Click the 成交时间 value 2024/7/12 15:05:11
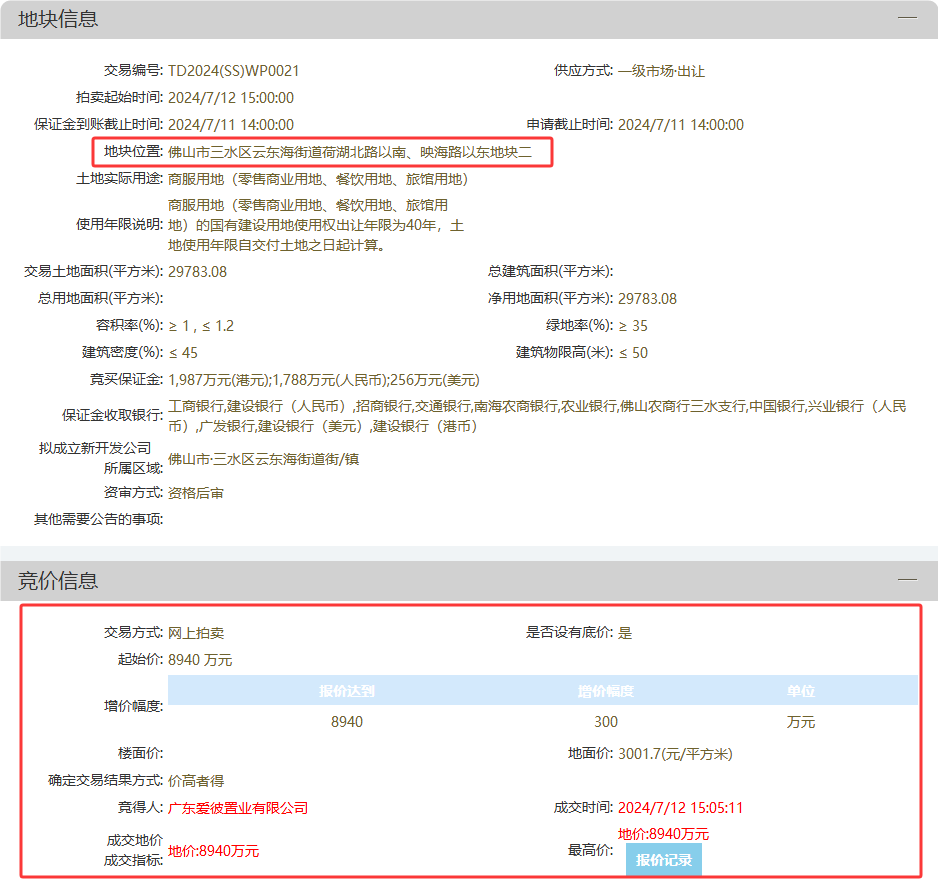Screen dimensions: 938x892 [x=680, y=808]
